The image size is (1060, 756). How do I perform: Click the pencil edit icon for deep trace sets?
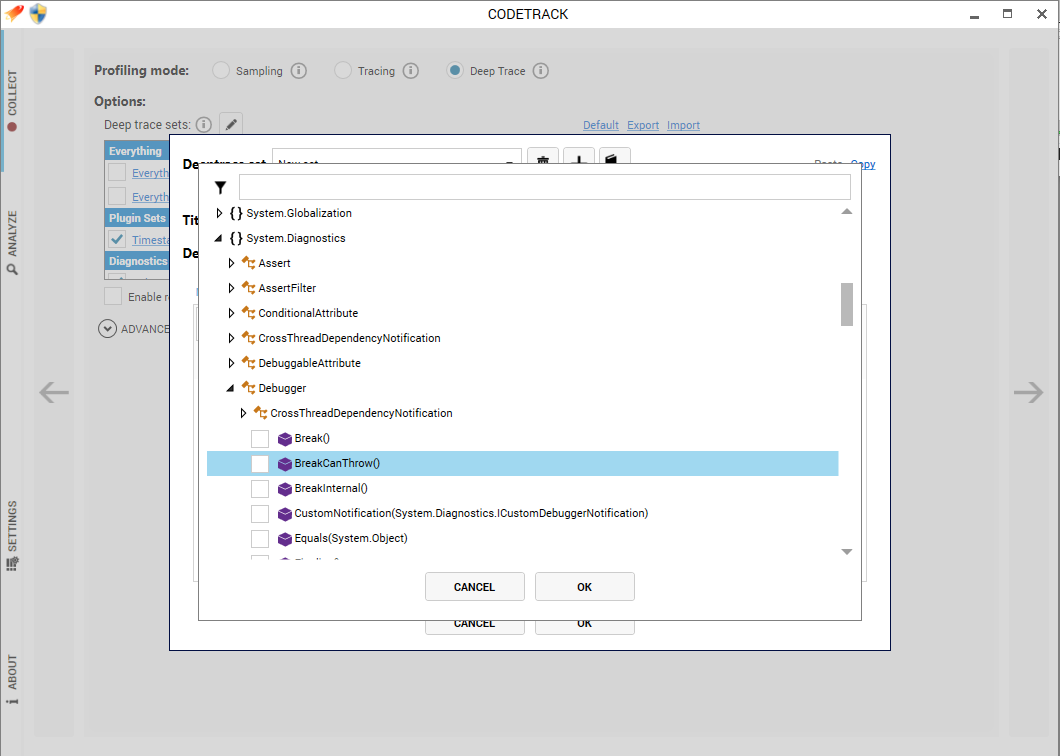(x=231, y=124)
